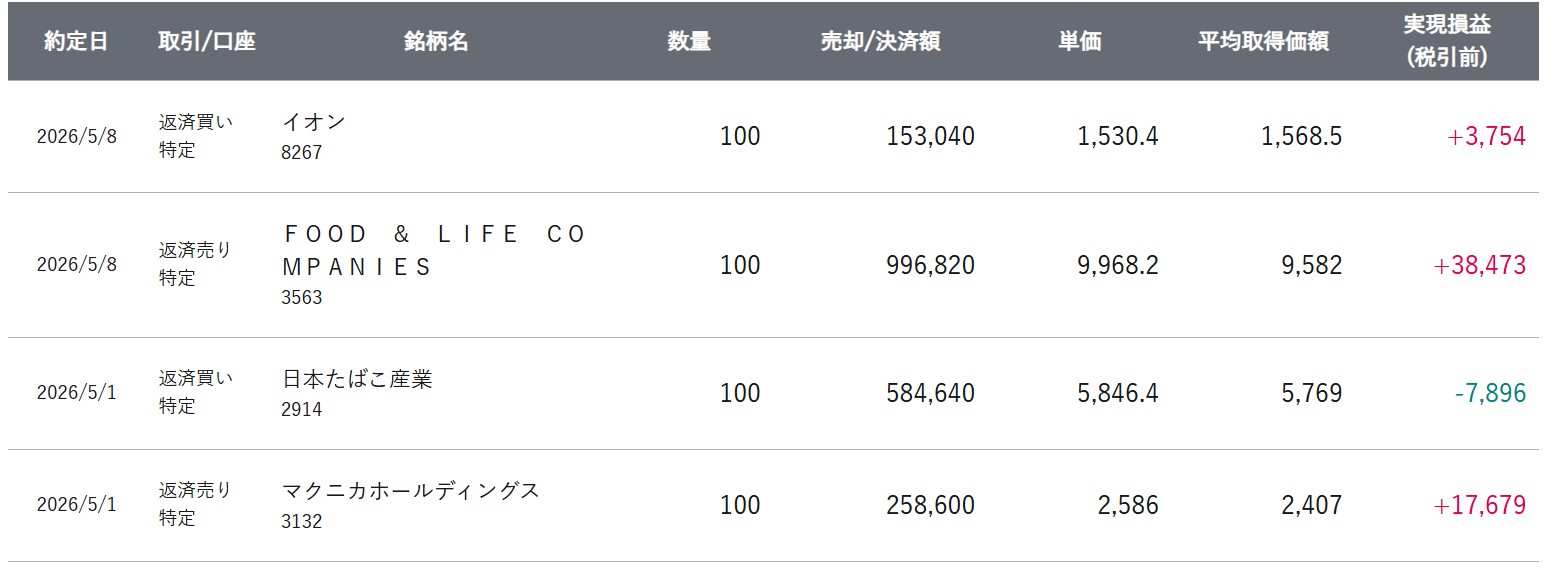
Task: Open the 日本たばこ産業 stock name
Action: 358,380
